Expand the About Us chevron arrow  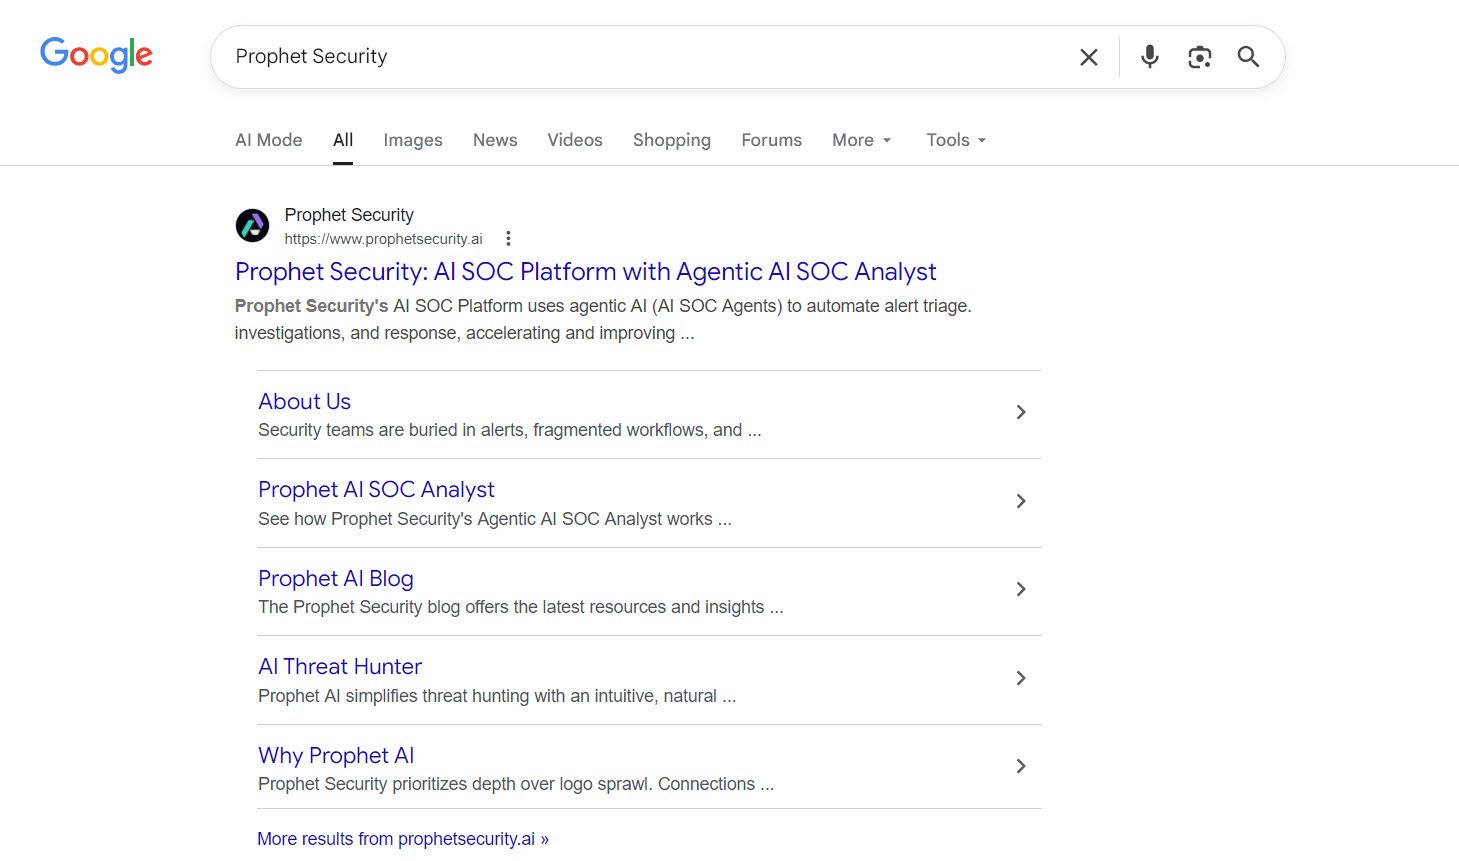(x=1020, y=412)
